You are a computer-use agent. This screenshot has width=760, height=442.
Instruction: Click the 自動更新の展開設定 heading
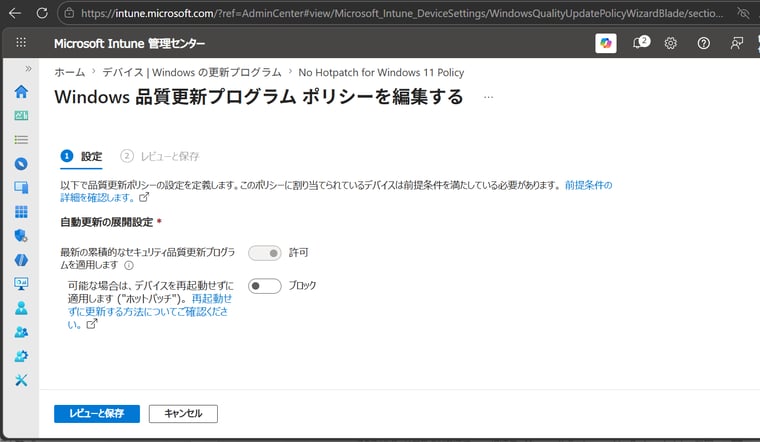coord(107,222)
